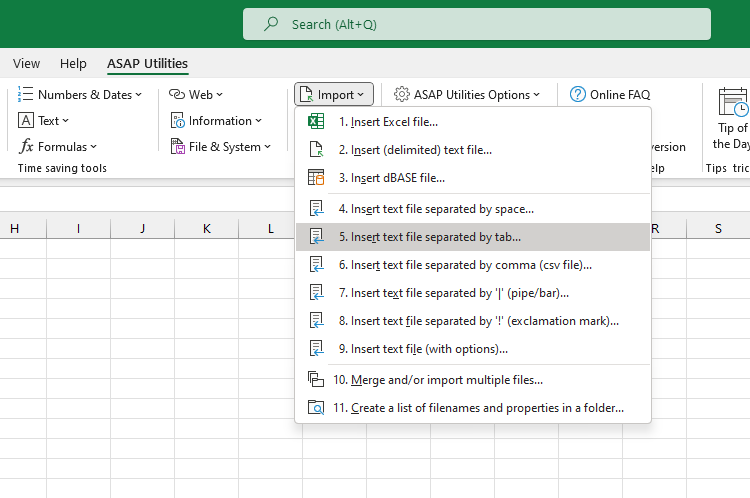Choose 11. Create a list of filenames and properties

click(x=473, y=408)
